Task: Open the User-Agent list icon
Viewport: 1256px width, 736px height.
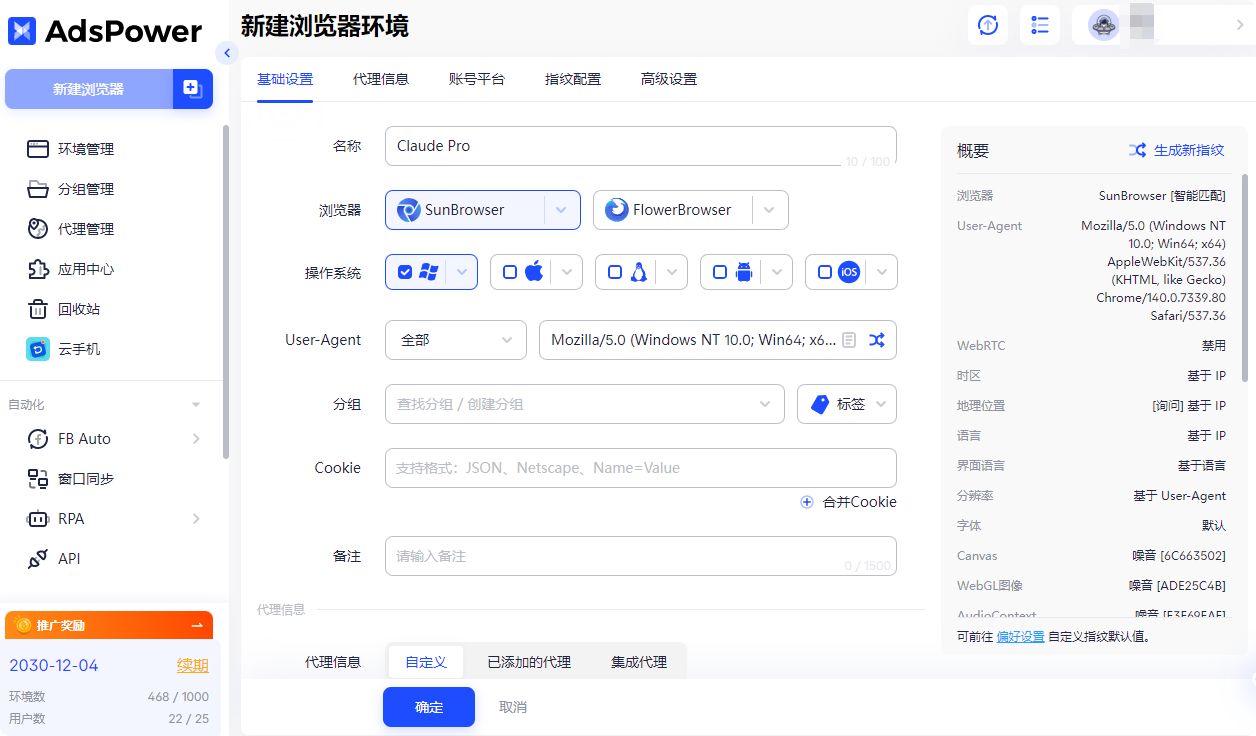Action: 849,340
